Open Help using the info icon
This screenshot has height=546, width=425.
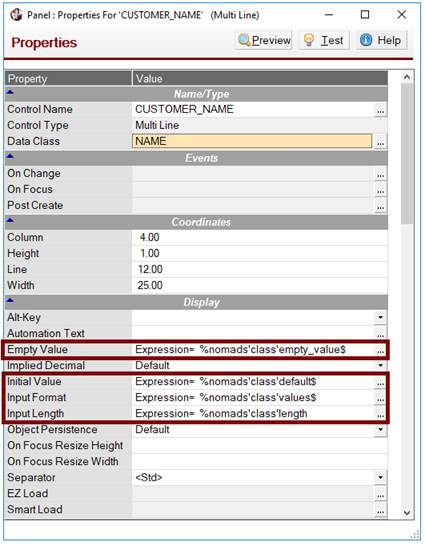point(381,40)
